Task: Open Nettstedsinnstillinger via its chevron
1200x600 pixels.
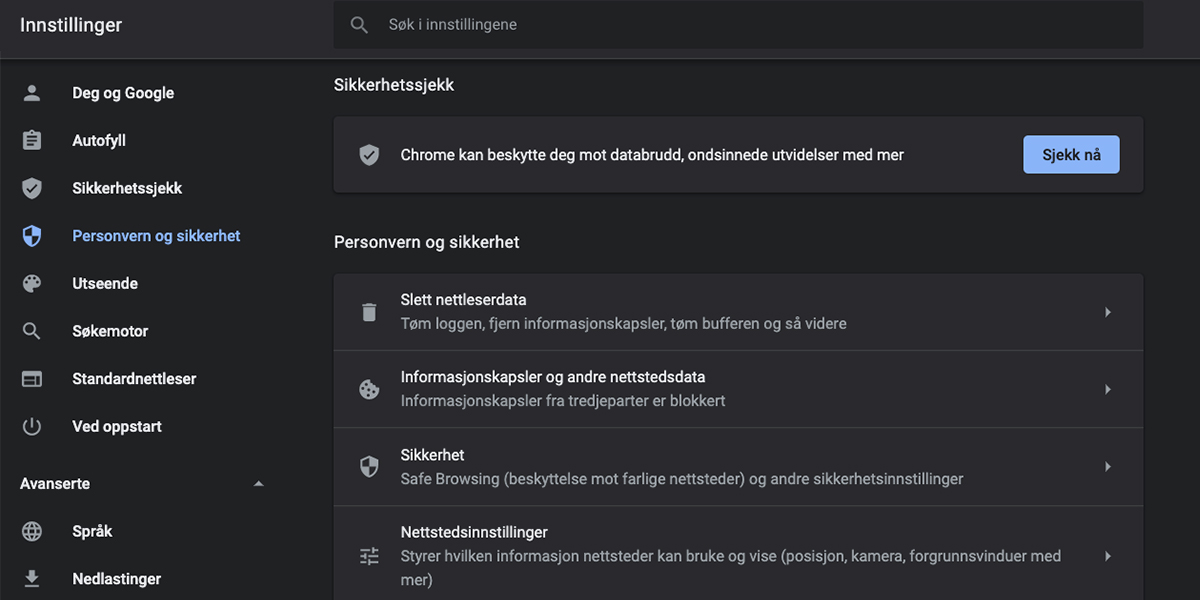Action: [x=1107, y=556]
